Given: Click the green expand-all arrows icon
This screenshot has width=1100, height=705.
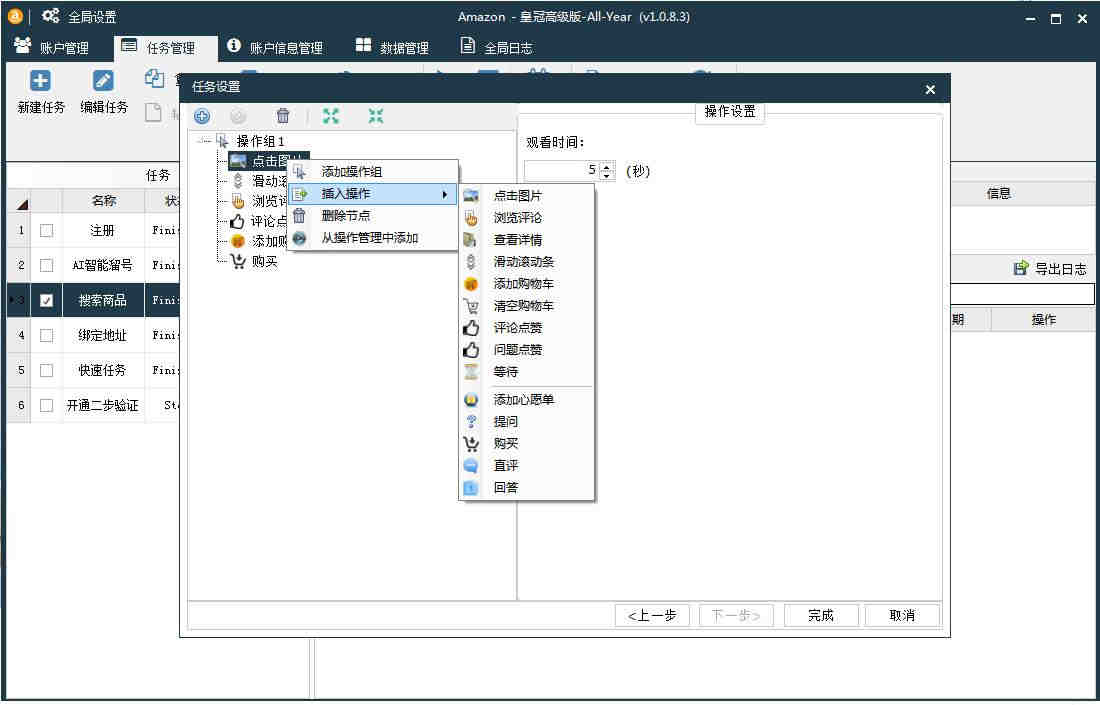Looking at the screenshot, I should (x=330, y=116).
